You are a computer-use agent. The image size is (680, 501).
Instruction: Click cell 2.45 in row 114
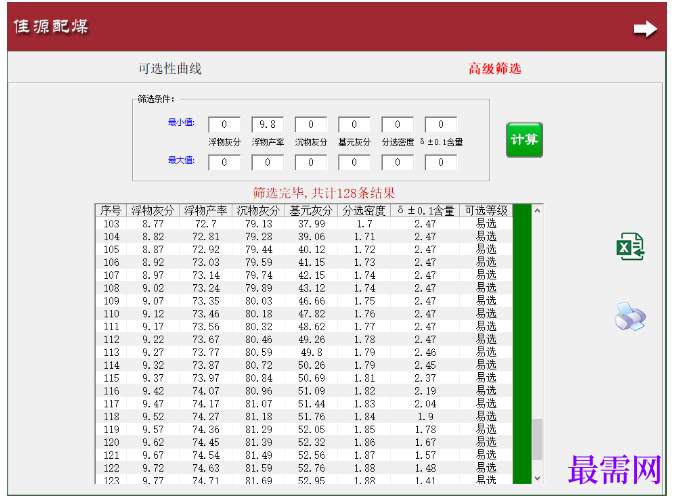click(x=425, y=365)
